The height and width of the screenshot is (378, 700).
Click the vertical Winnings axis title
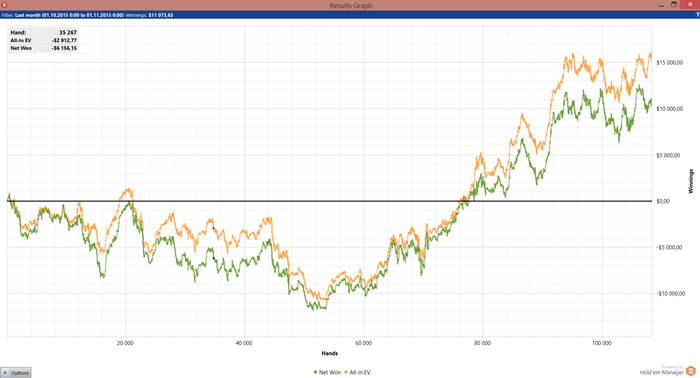691,181
